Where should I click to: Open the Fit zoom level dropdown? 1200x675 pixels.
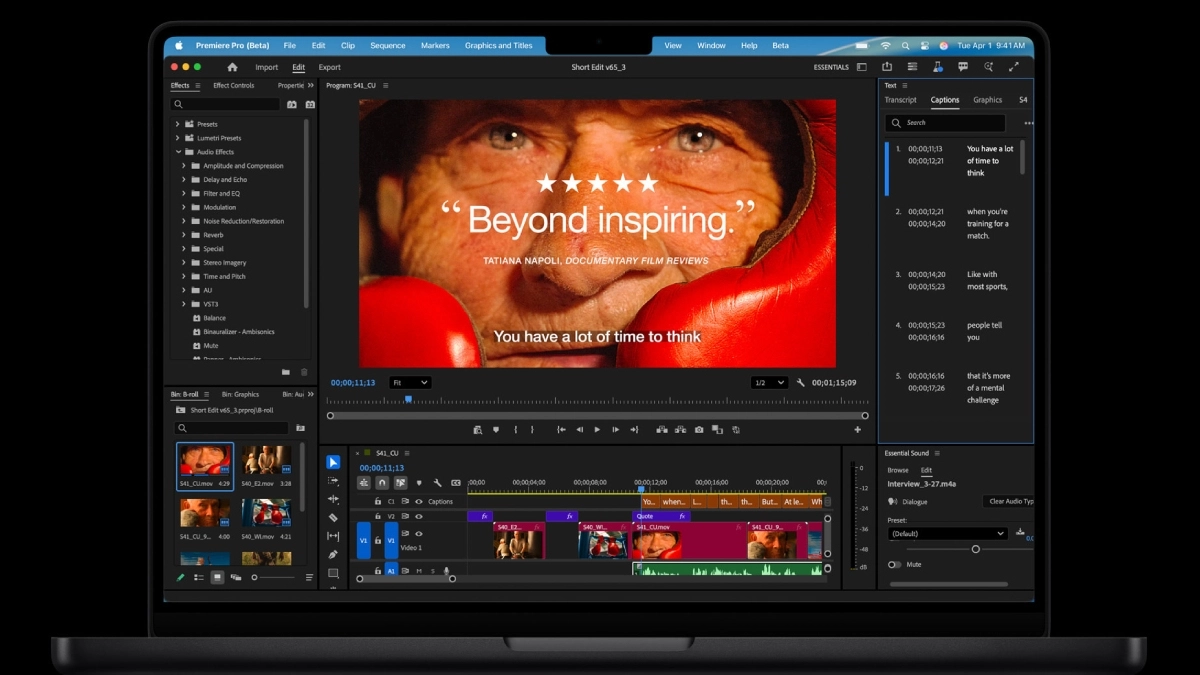point(410,383)
